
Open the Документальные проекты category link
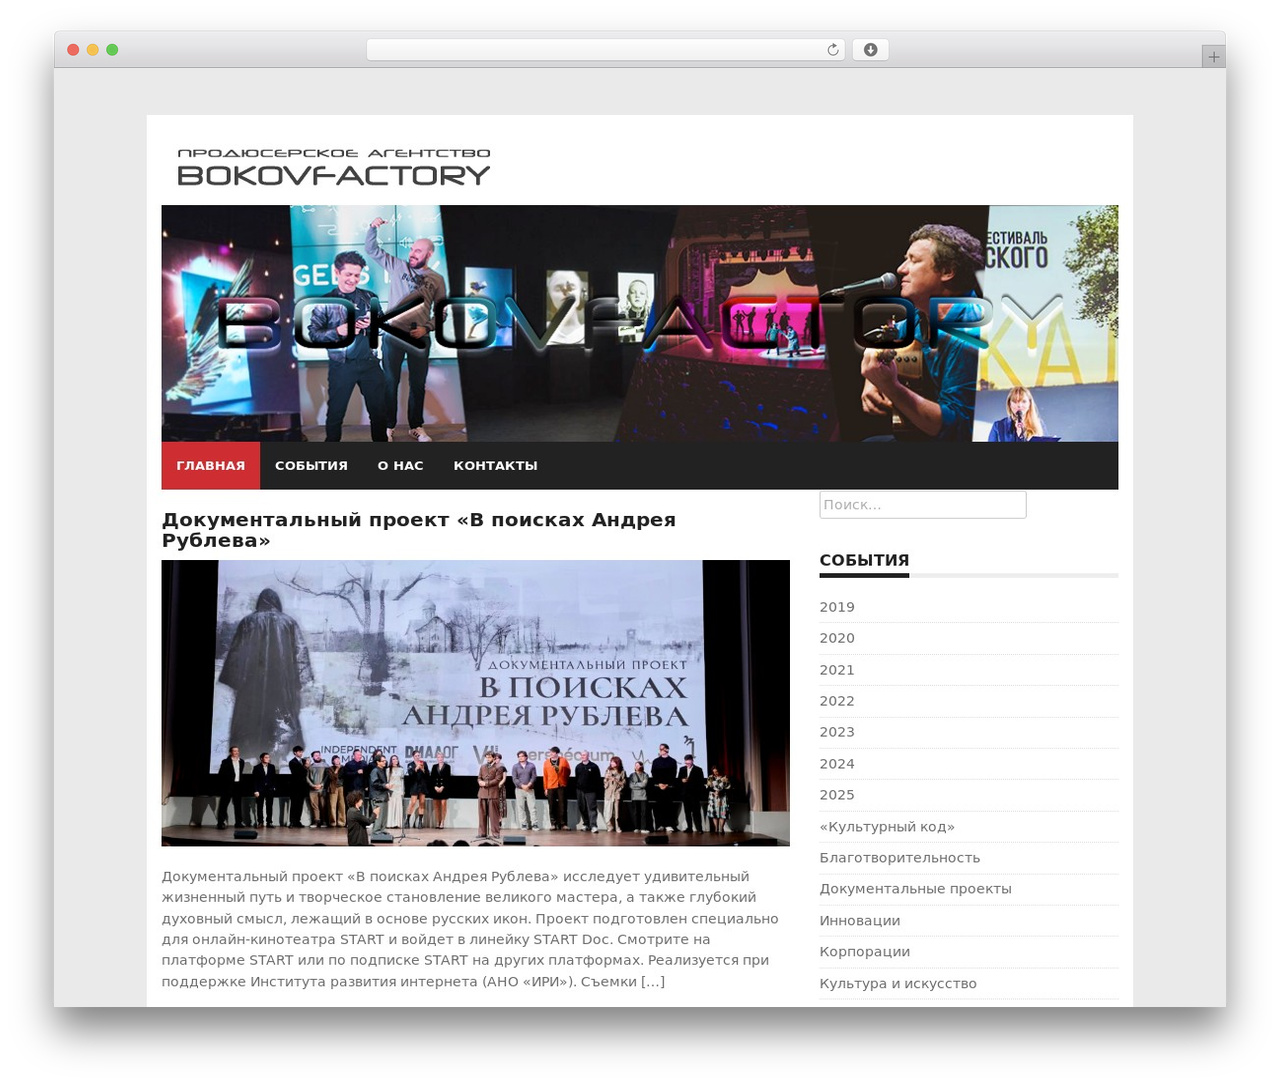[916, 889]
